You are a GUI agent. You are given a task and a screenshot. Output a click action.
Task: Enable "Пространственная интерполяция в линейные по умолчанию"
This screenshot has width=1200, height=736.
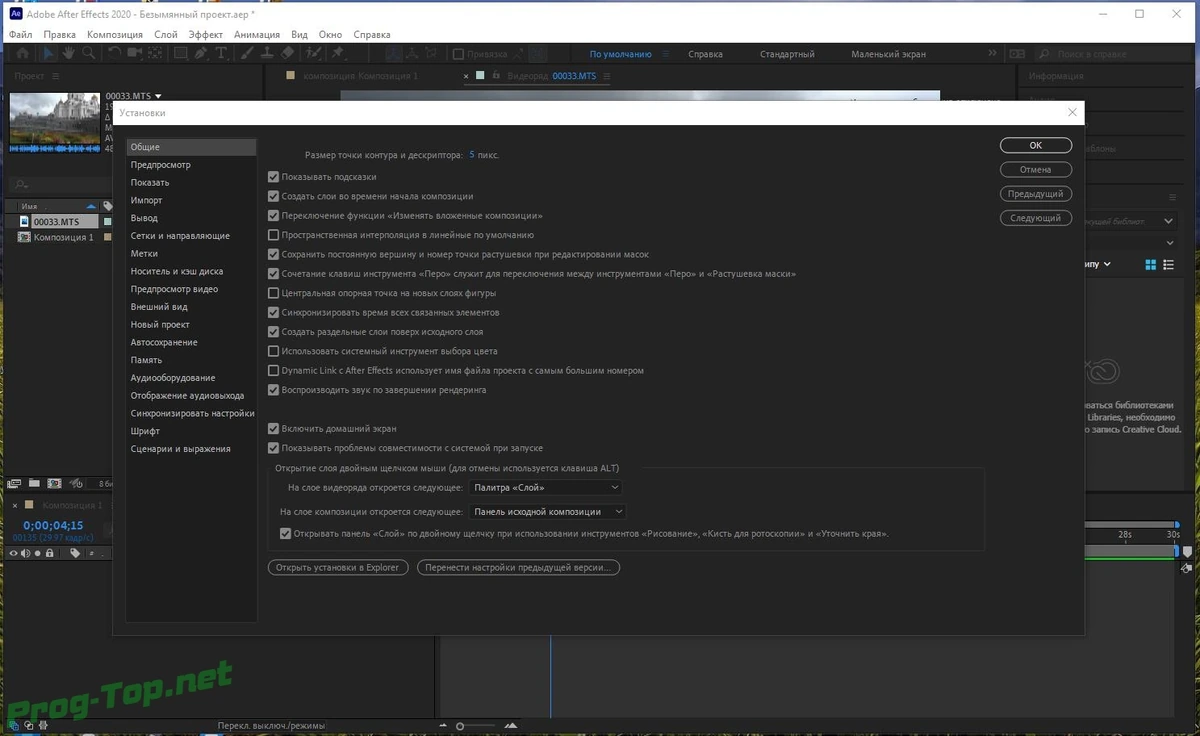point(274,235)
